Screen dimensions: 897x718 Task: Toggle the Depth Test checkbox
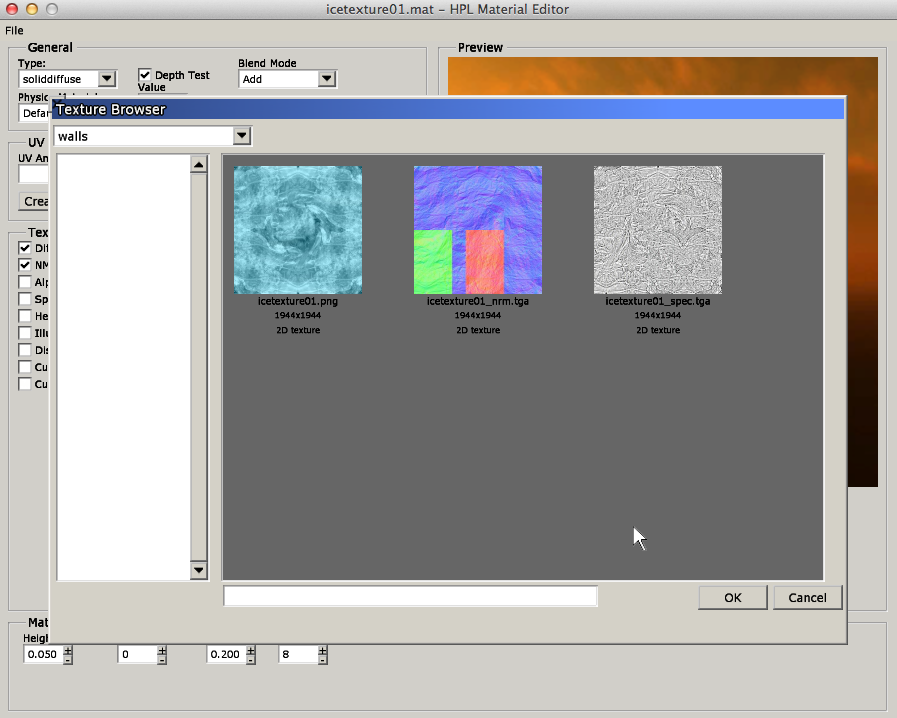pos(145,75)
